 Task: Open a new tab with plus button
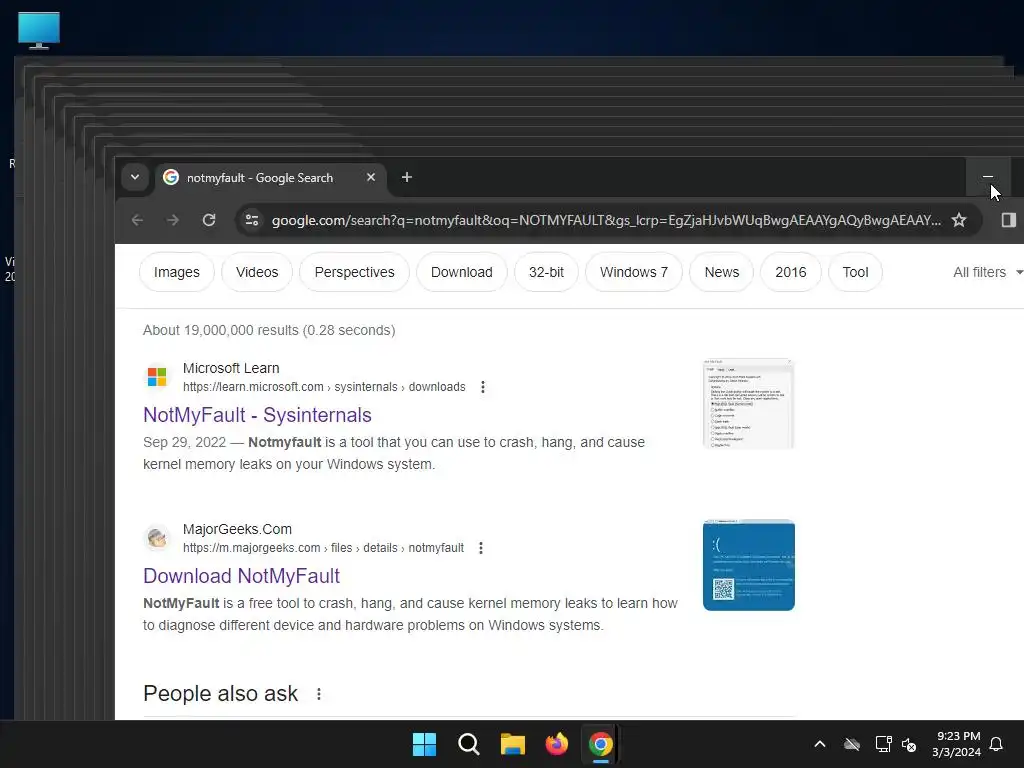click(407, 177)
